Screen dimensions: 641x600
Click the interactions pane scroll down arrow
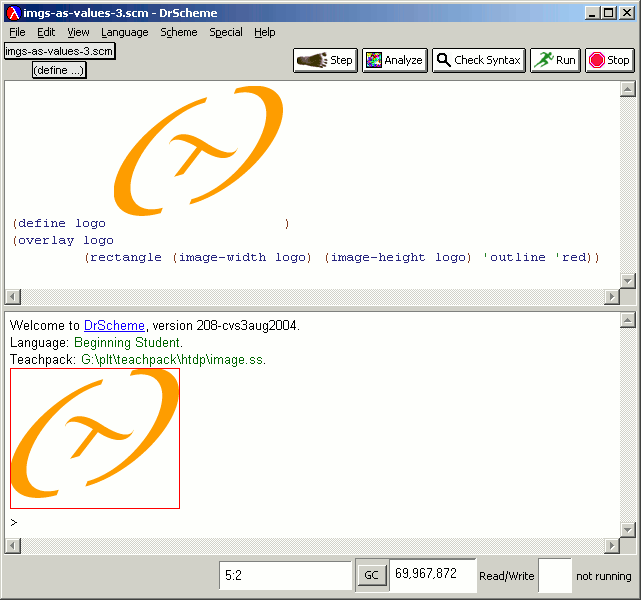[628, 530]
